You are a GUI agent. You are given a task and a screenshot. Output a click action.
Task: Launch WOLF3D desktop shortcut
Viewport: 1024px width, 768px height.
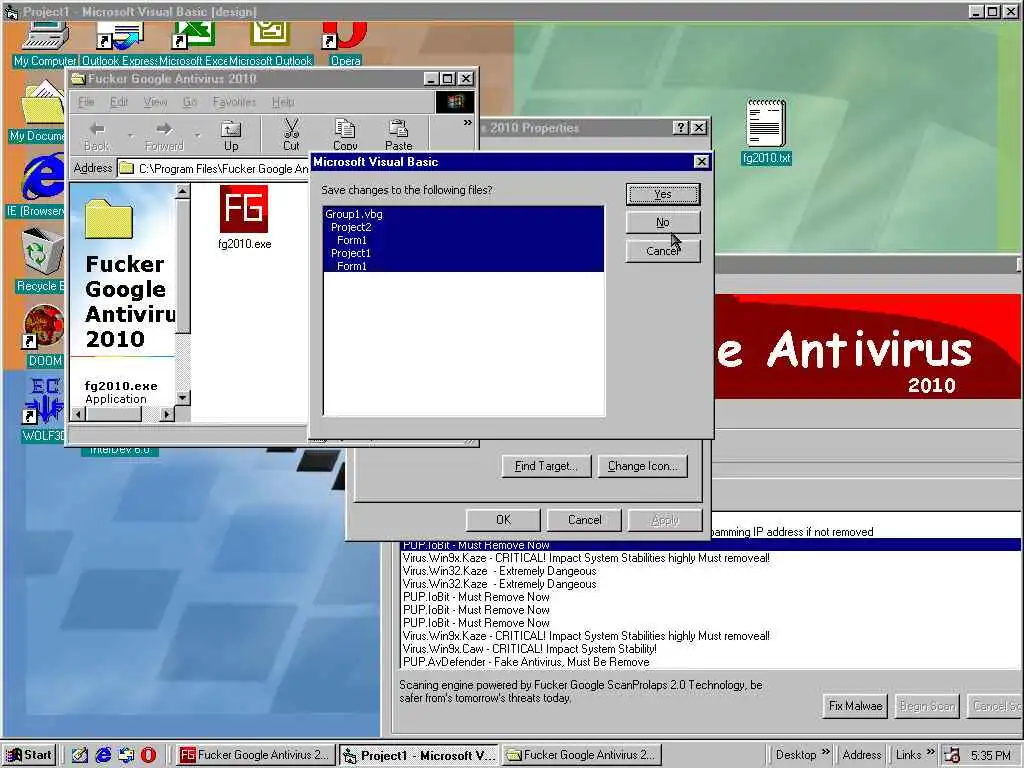(43, 410)
